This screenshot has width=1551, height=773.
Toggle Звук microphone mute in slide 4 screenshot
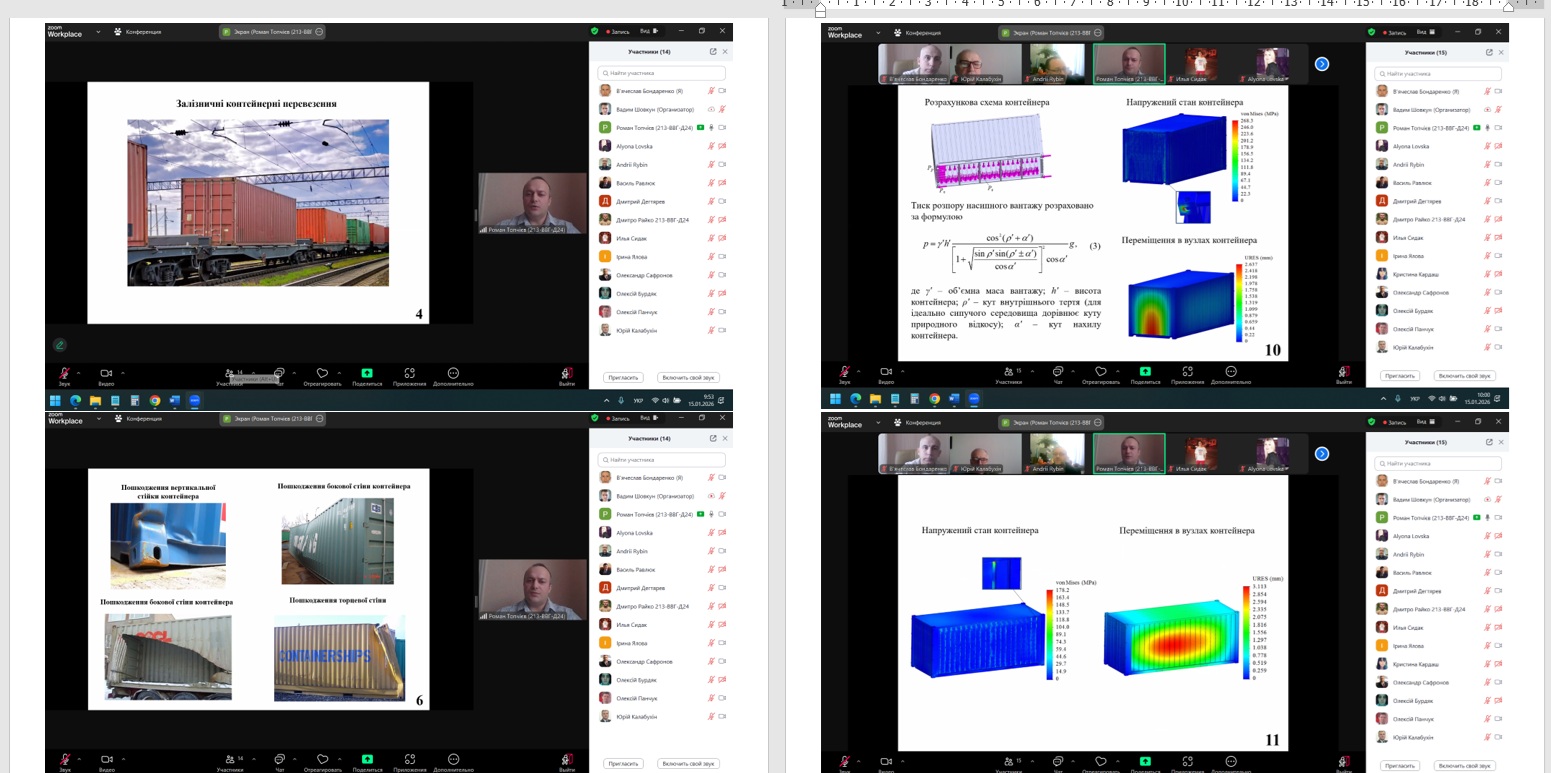[x=64, y=372]
